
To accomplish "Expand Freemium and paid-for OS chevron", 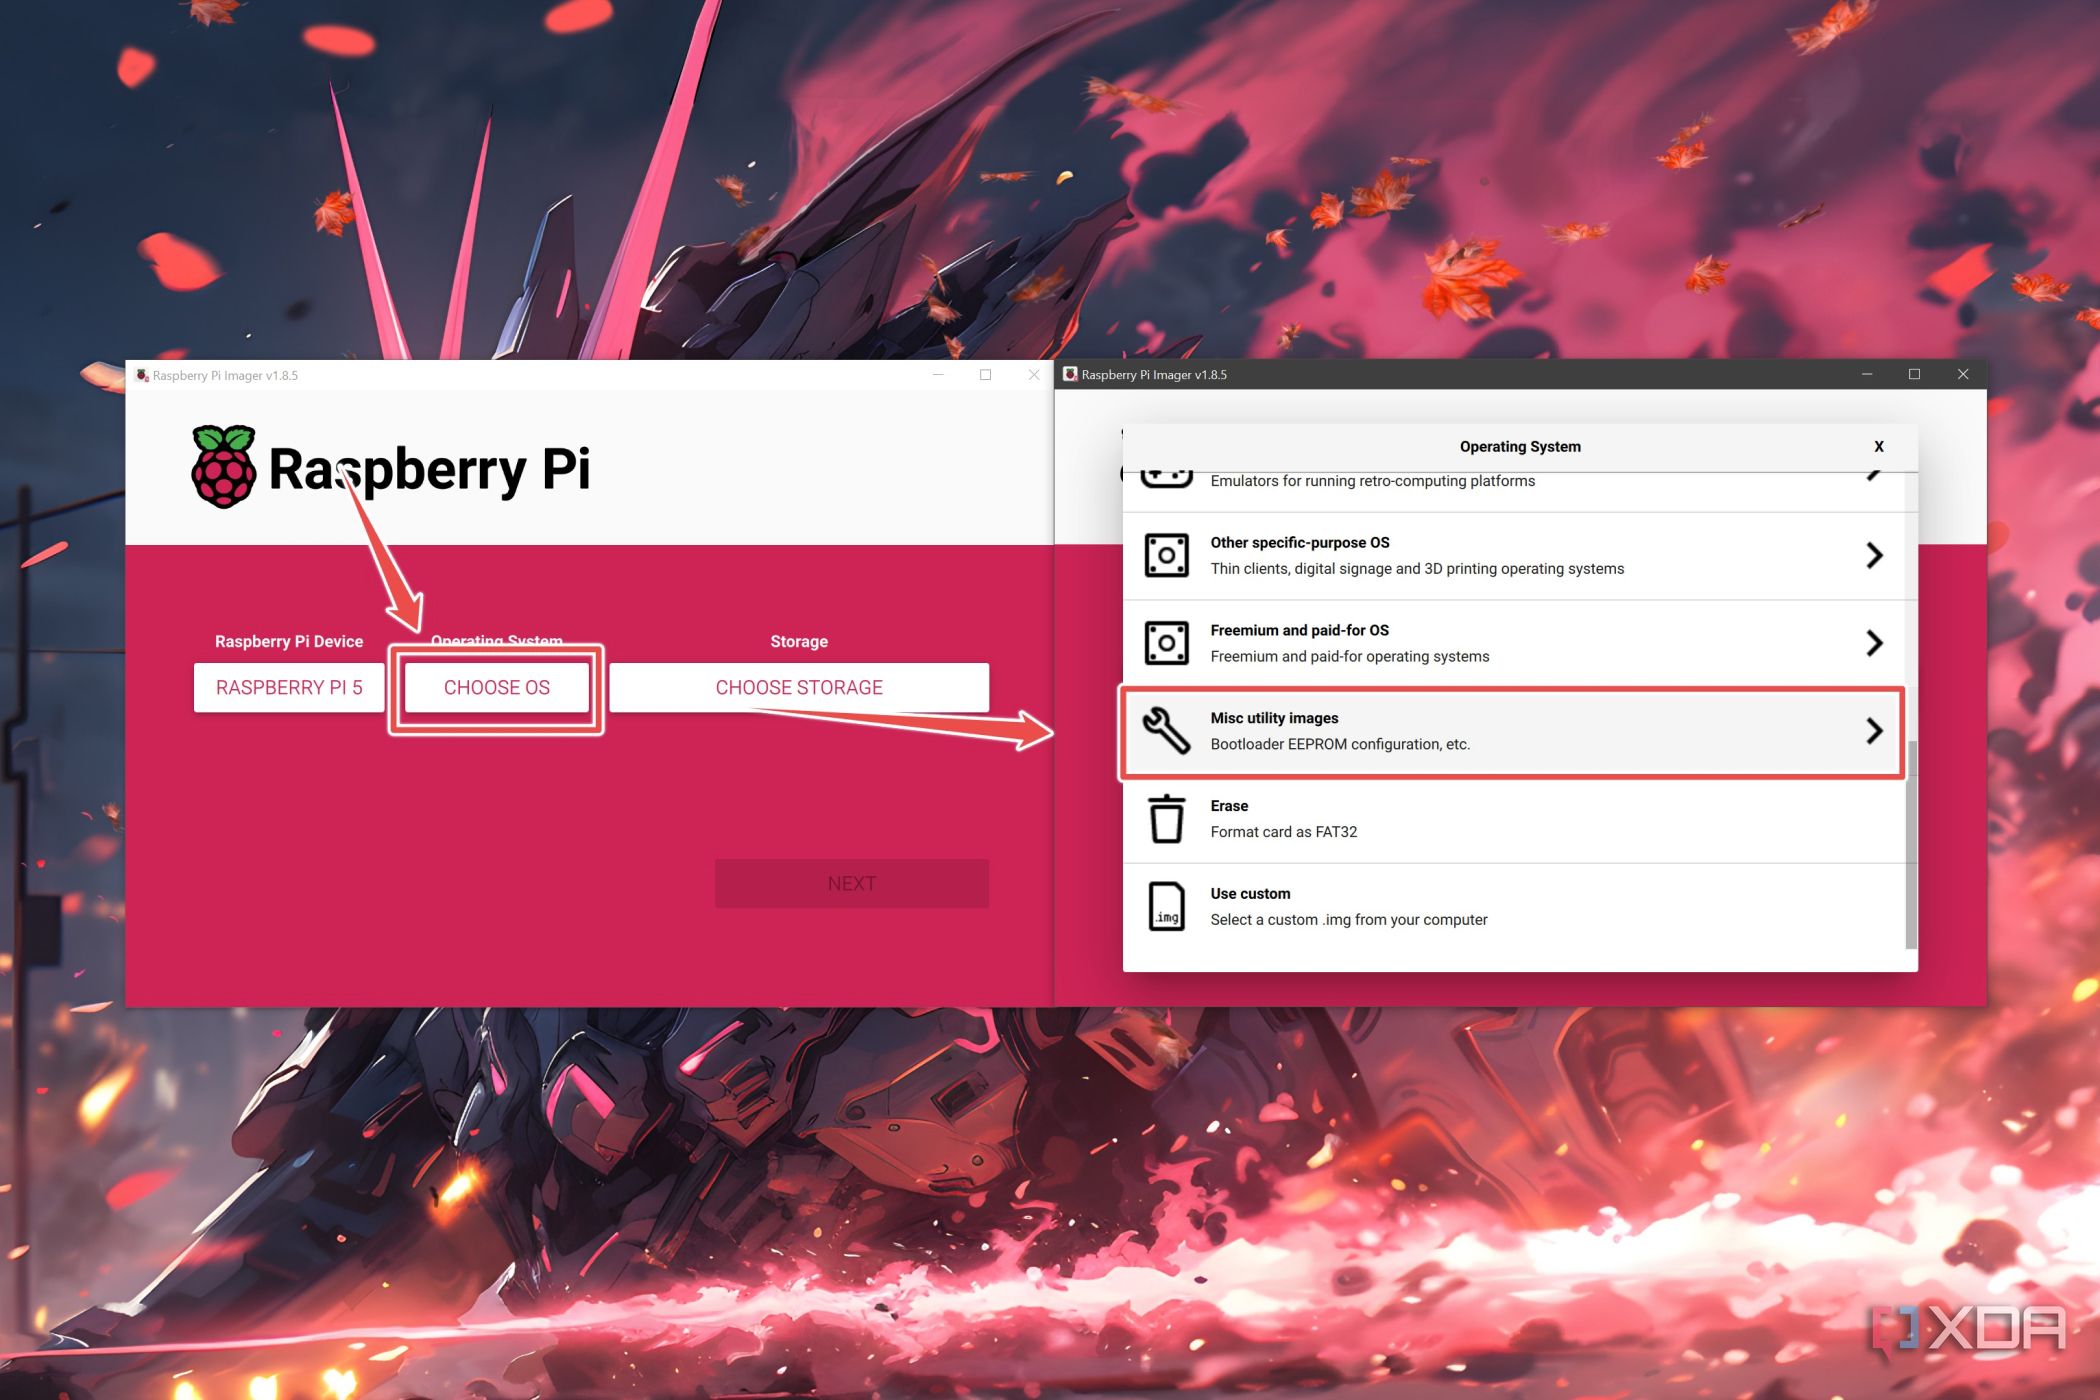I will (1874, 642).
